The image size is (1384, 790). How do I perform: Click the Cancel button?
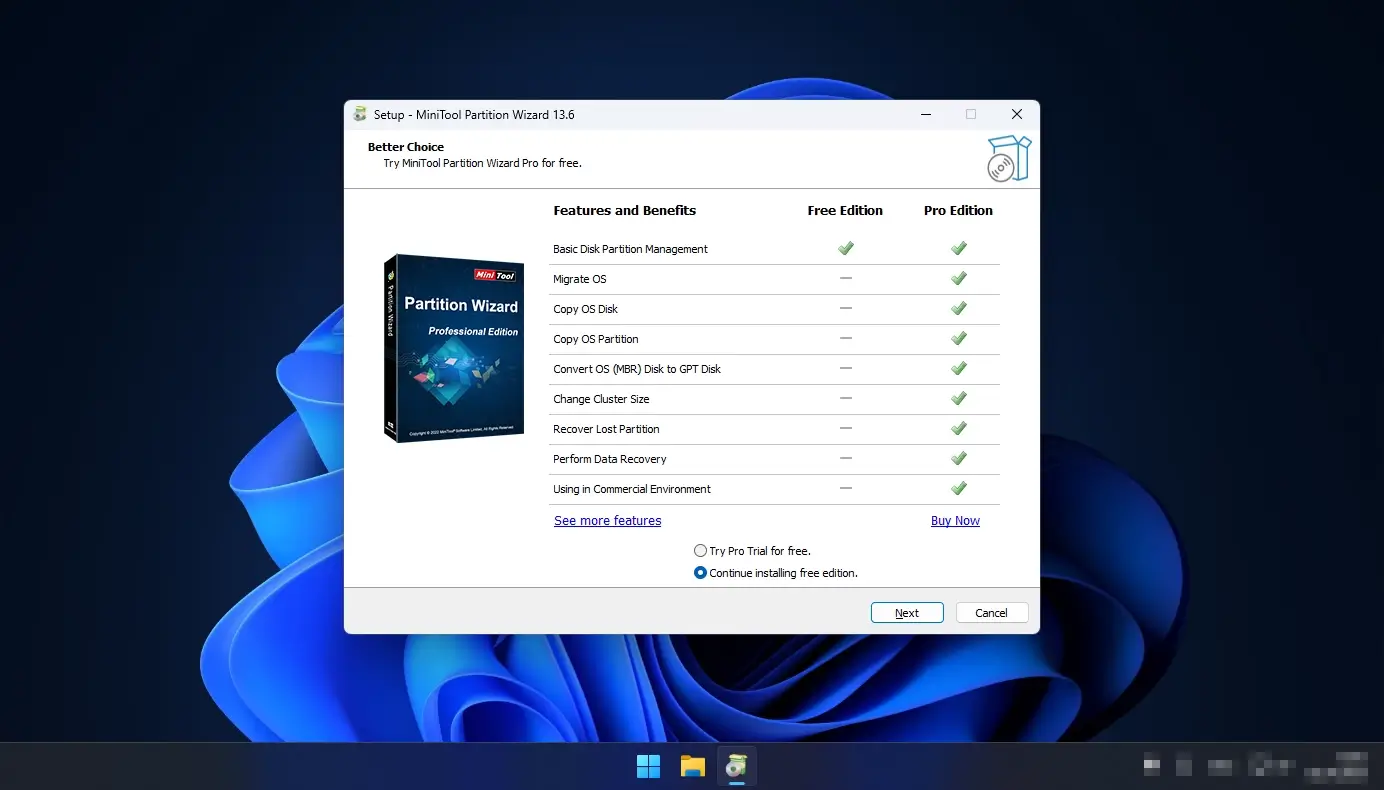991,613
